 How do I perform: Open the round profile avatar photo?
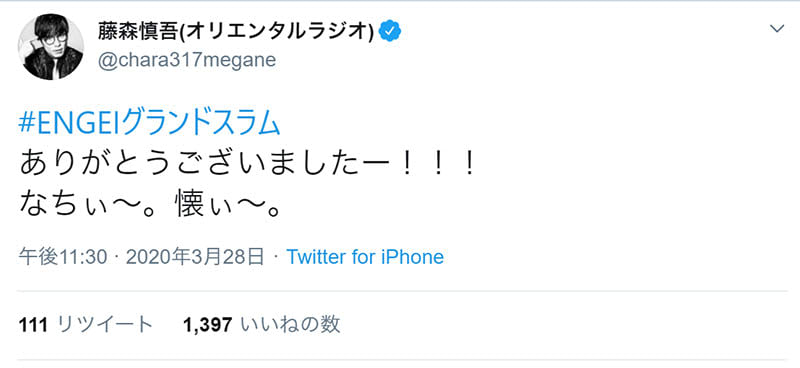tap(51, 46)
